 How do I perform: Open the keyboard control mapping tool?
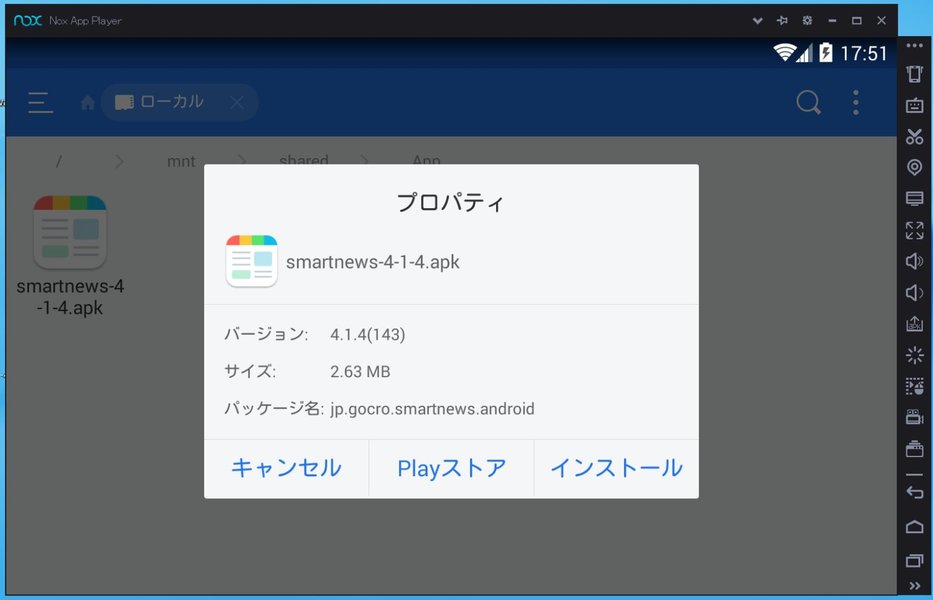pyautogui.click(x=915, y=105)
